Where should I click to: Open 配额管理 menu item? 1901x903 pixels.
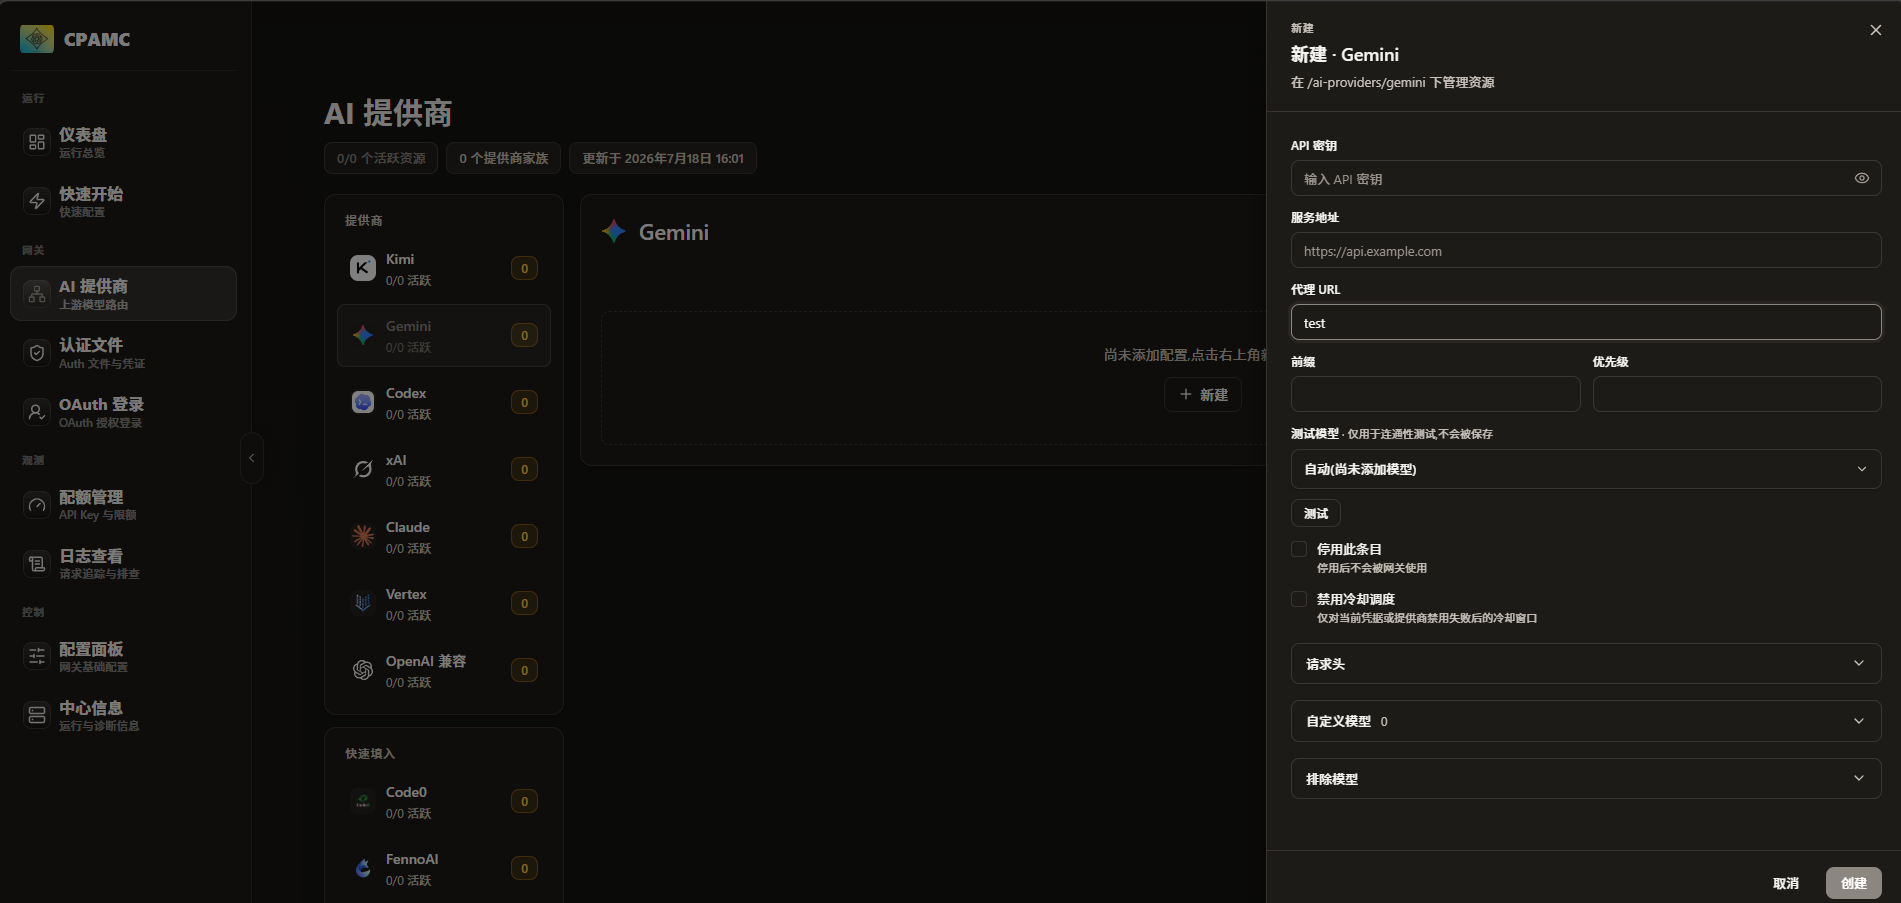coord(123,505)
